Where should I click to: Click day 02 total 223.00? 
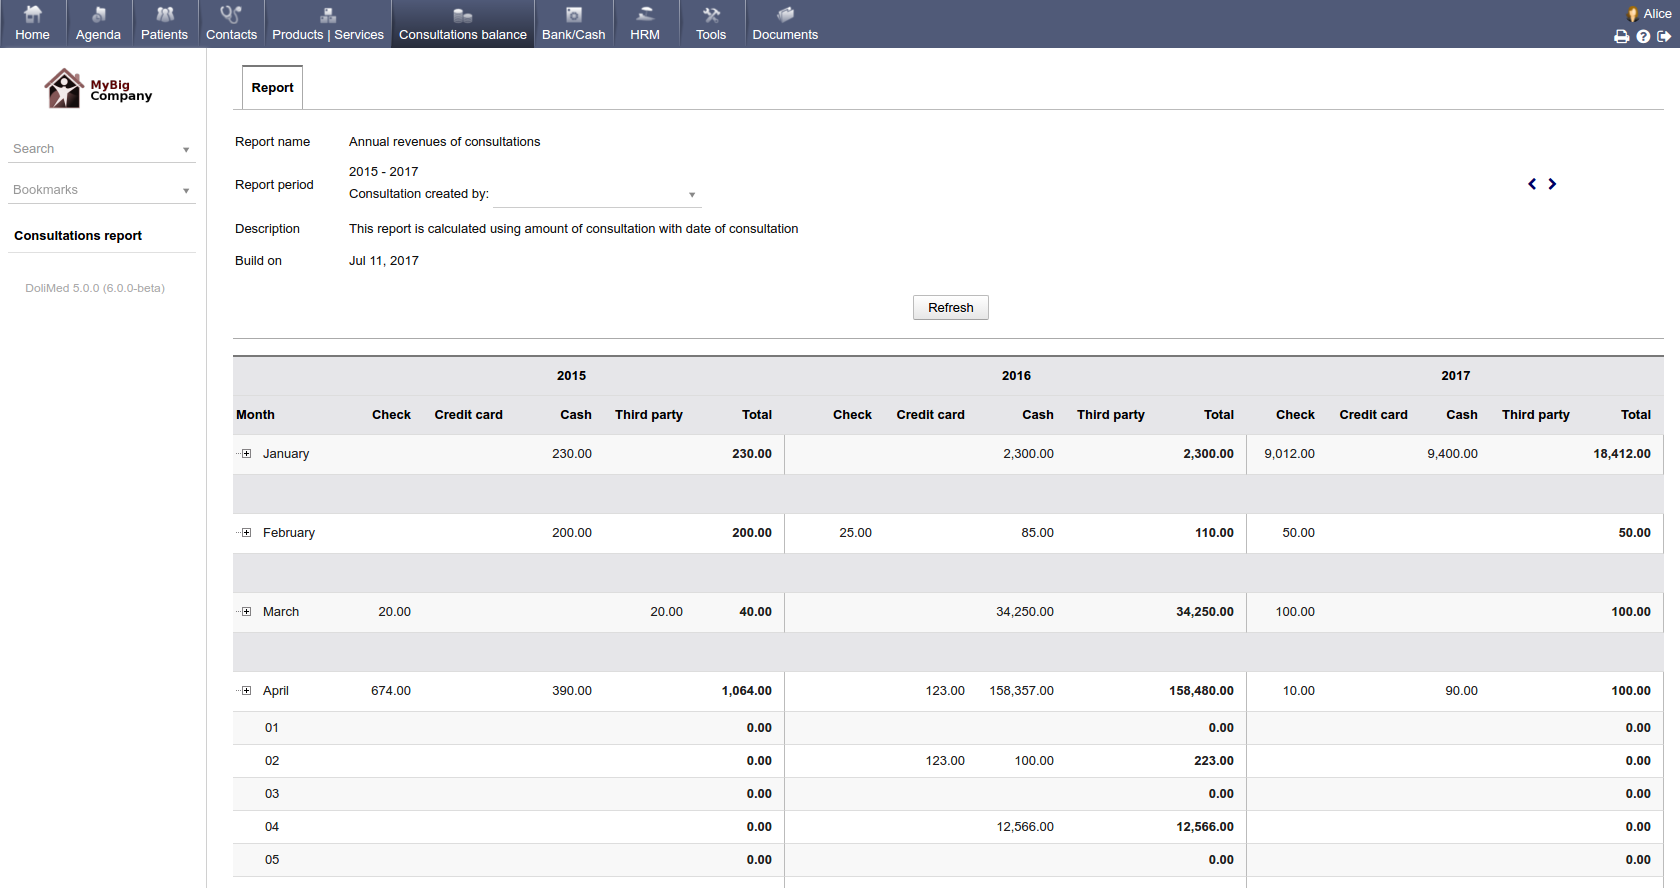[x=1213, y=761]
